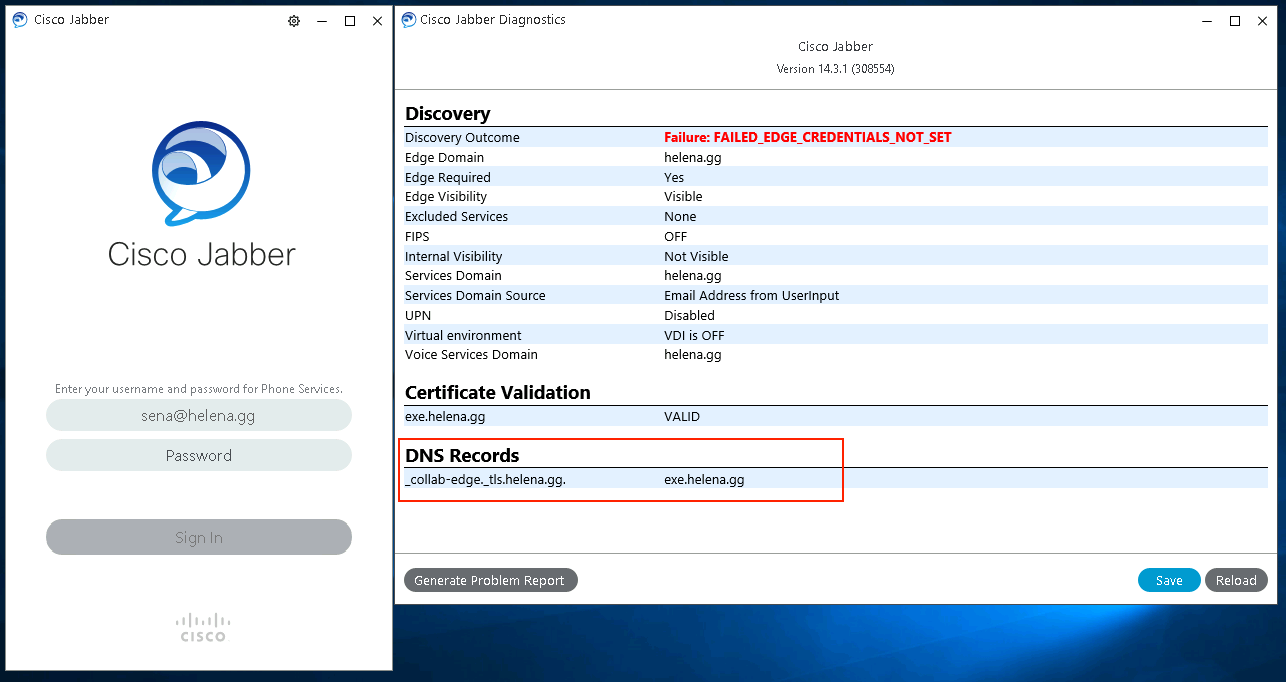
Task: Focus the Password input field
Action: (x=199, y=456)
